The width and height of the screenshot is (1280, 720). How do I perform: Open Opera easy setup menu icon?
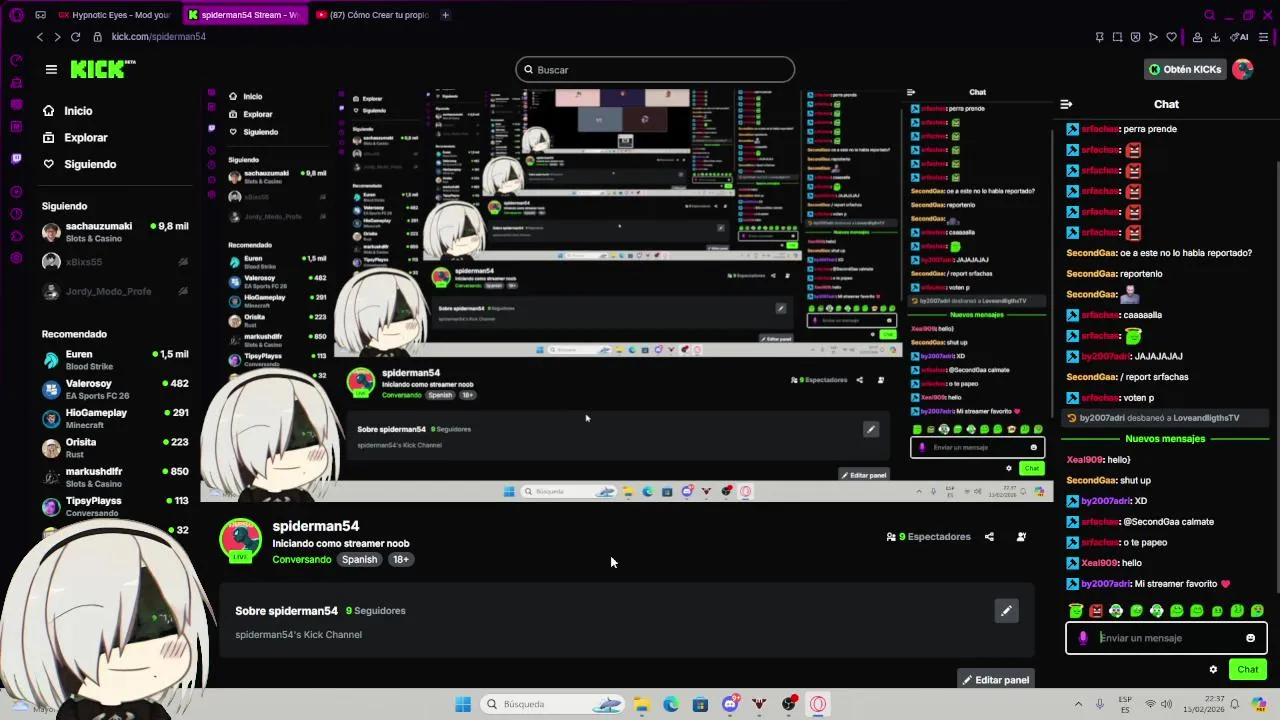1264,37
